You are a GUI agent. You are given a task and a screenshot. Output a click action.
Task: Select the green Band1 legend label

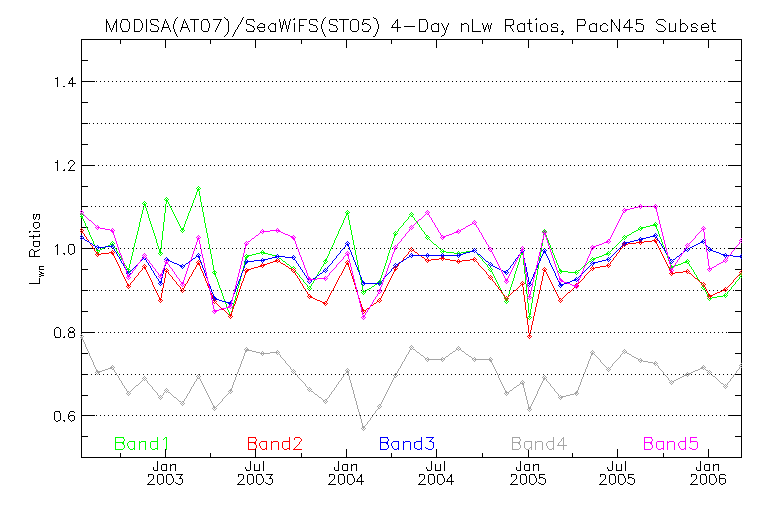(142, 444)
